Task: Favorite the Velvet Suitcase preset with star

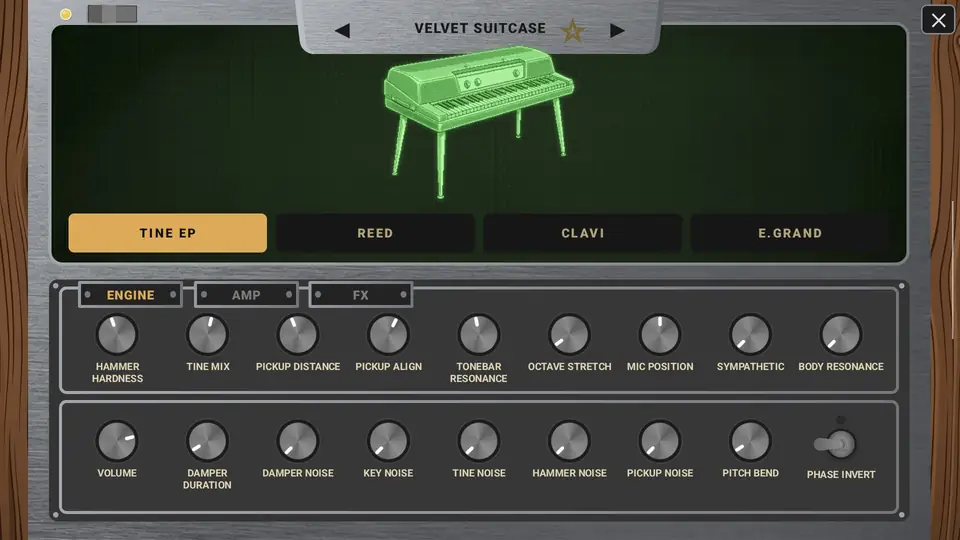Action: pyautogui.click(x=573, y=30)
